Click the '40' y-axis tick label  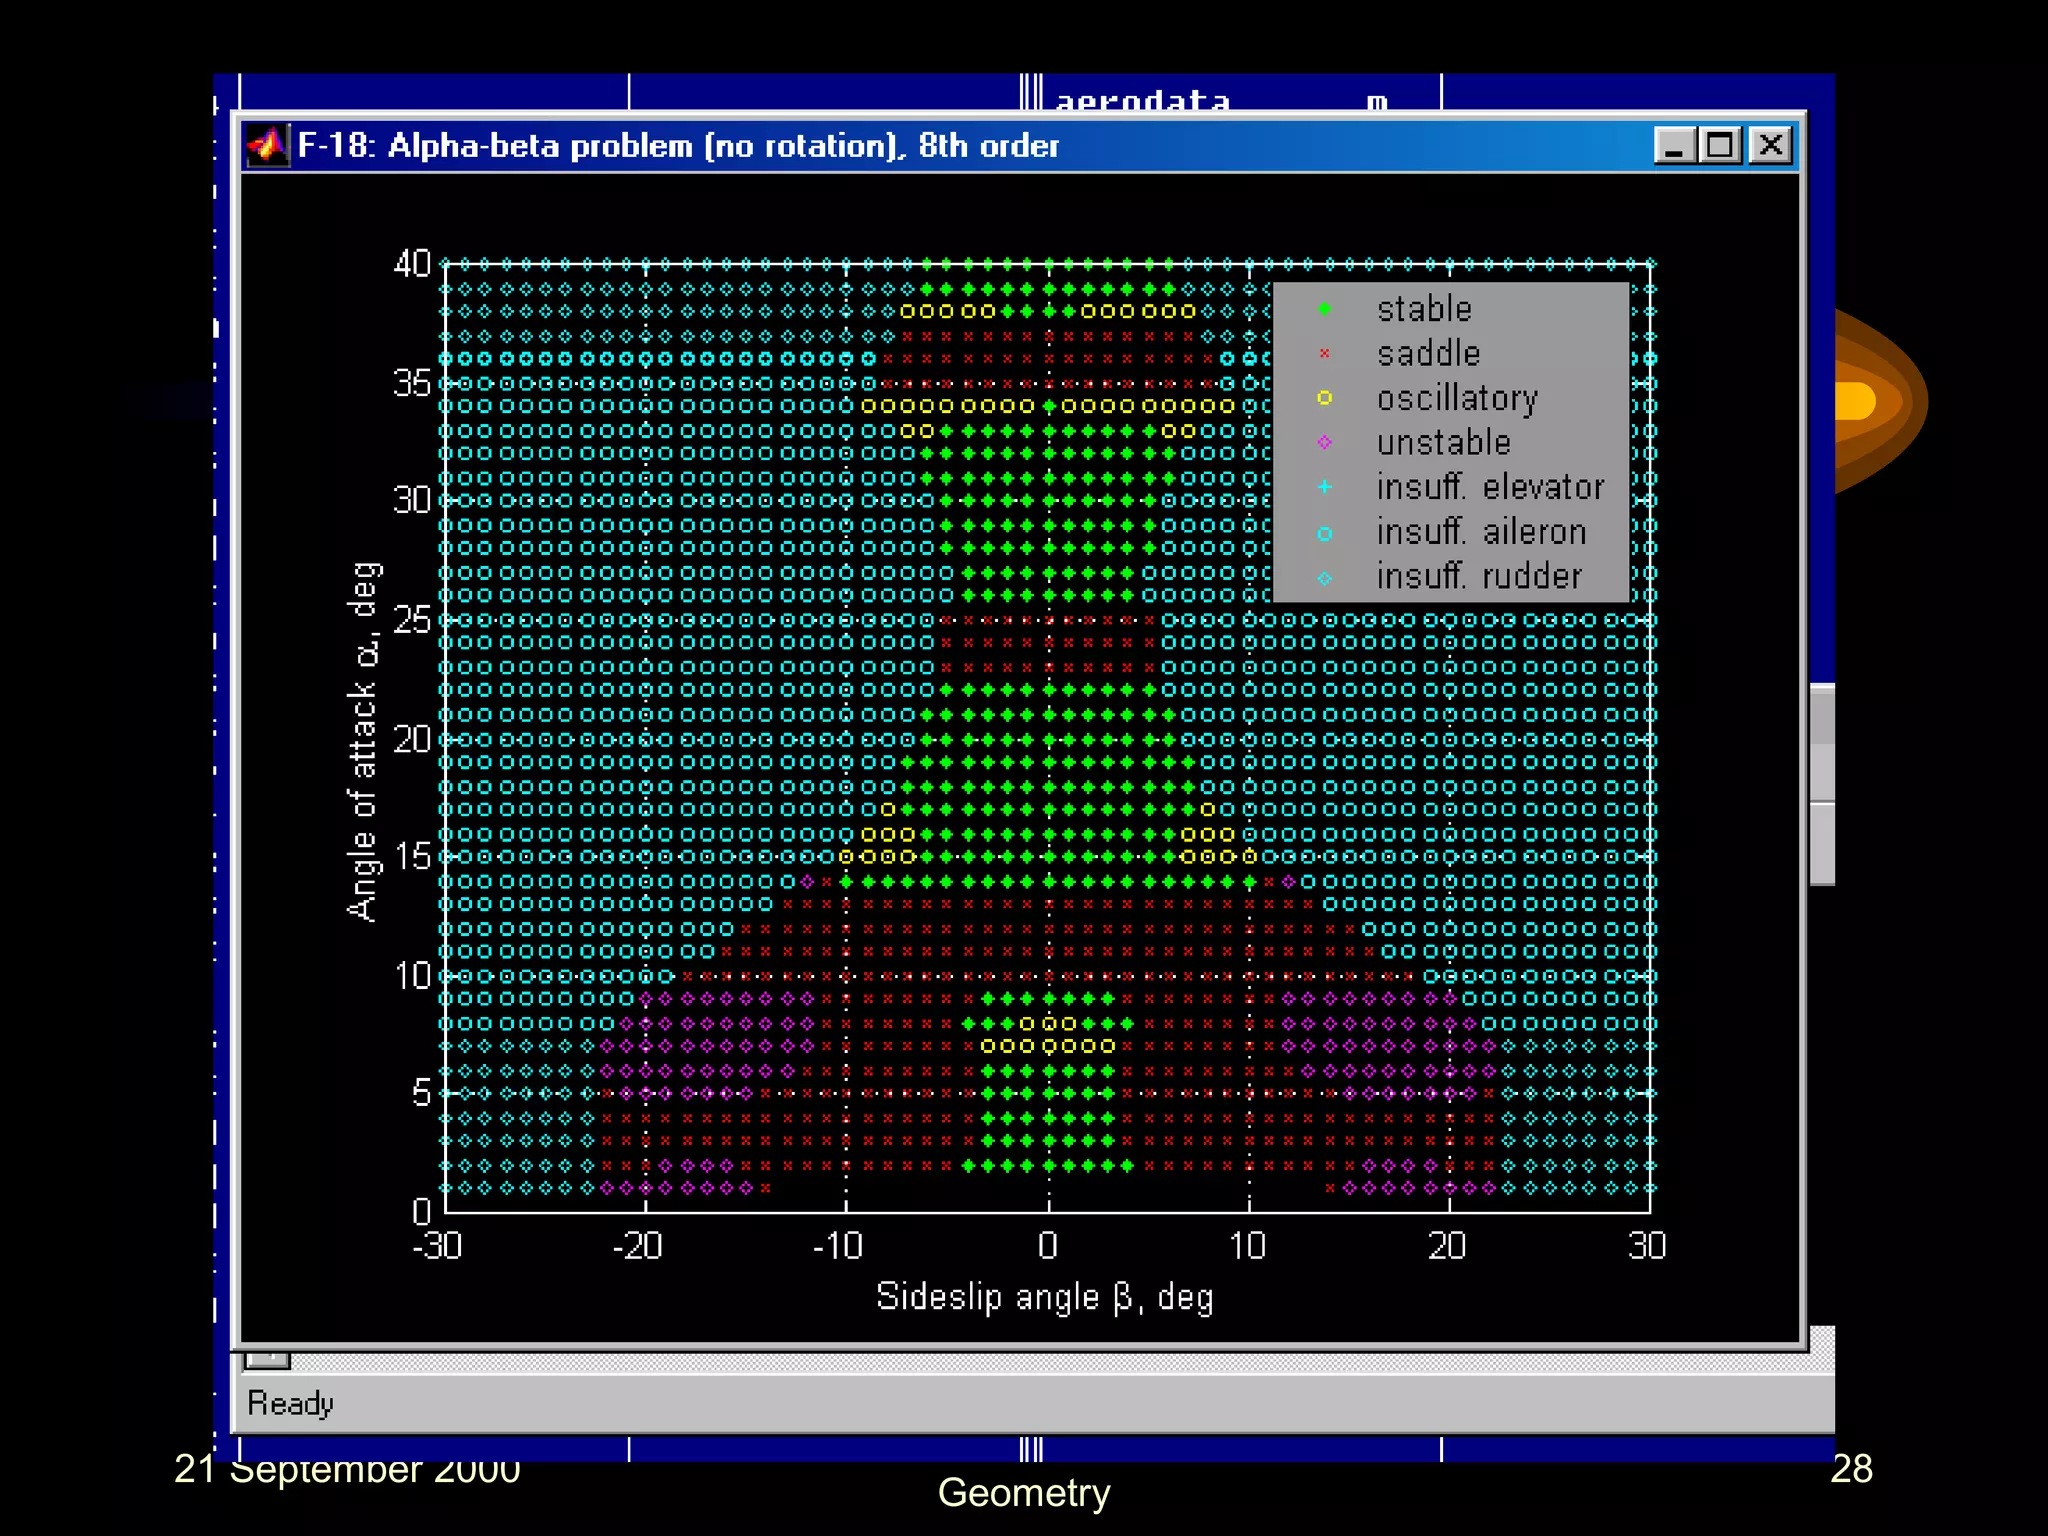point(412,264)
